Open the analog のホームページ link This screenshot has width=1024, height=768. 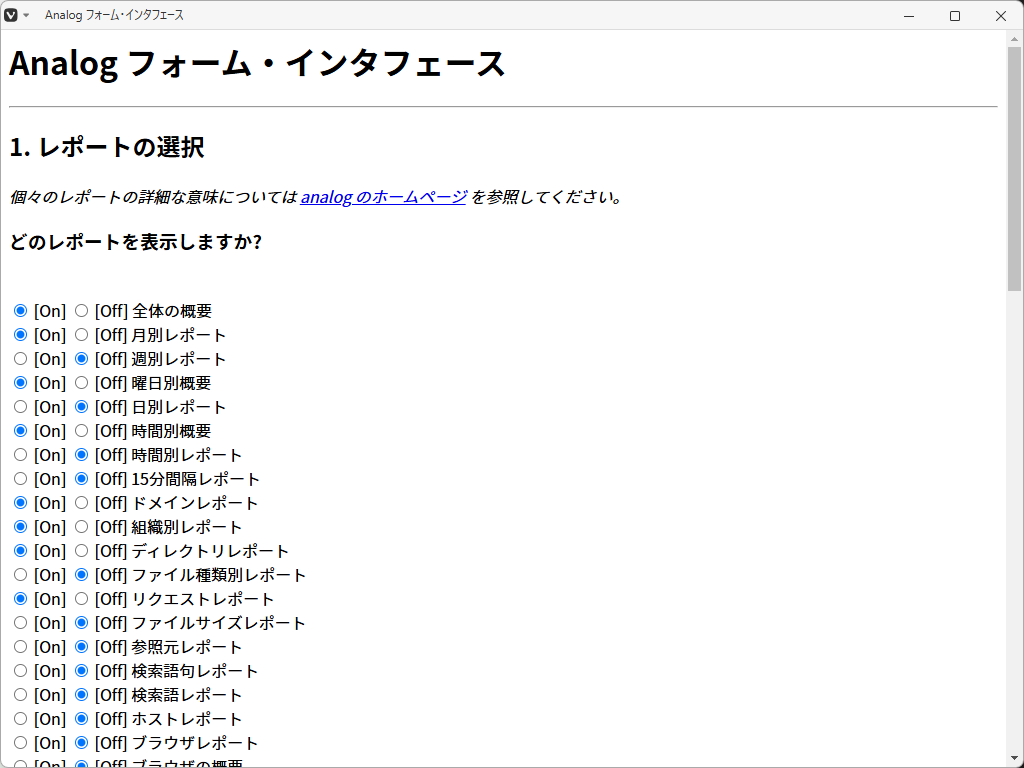point(383,197)
